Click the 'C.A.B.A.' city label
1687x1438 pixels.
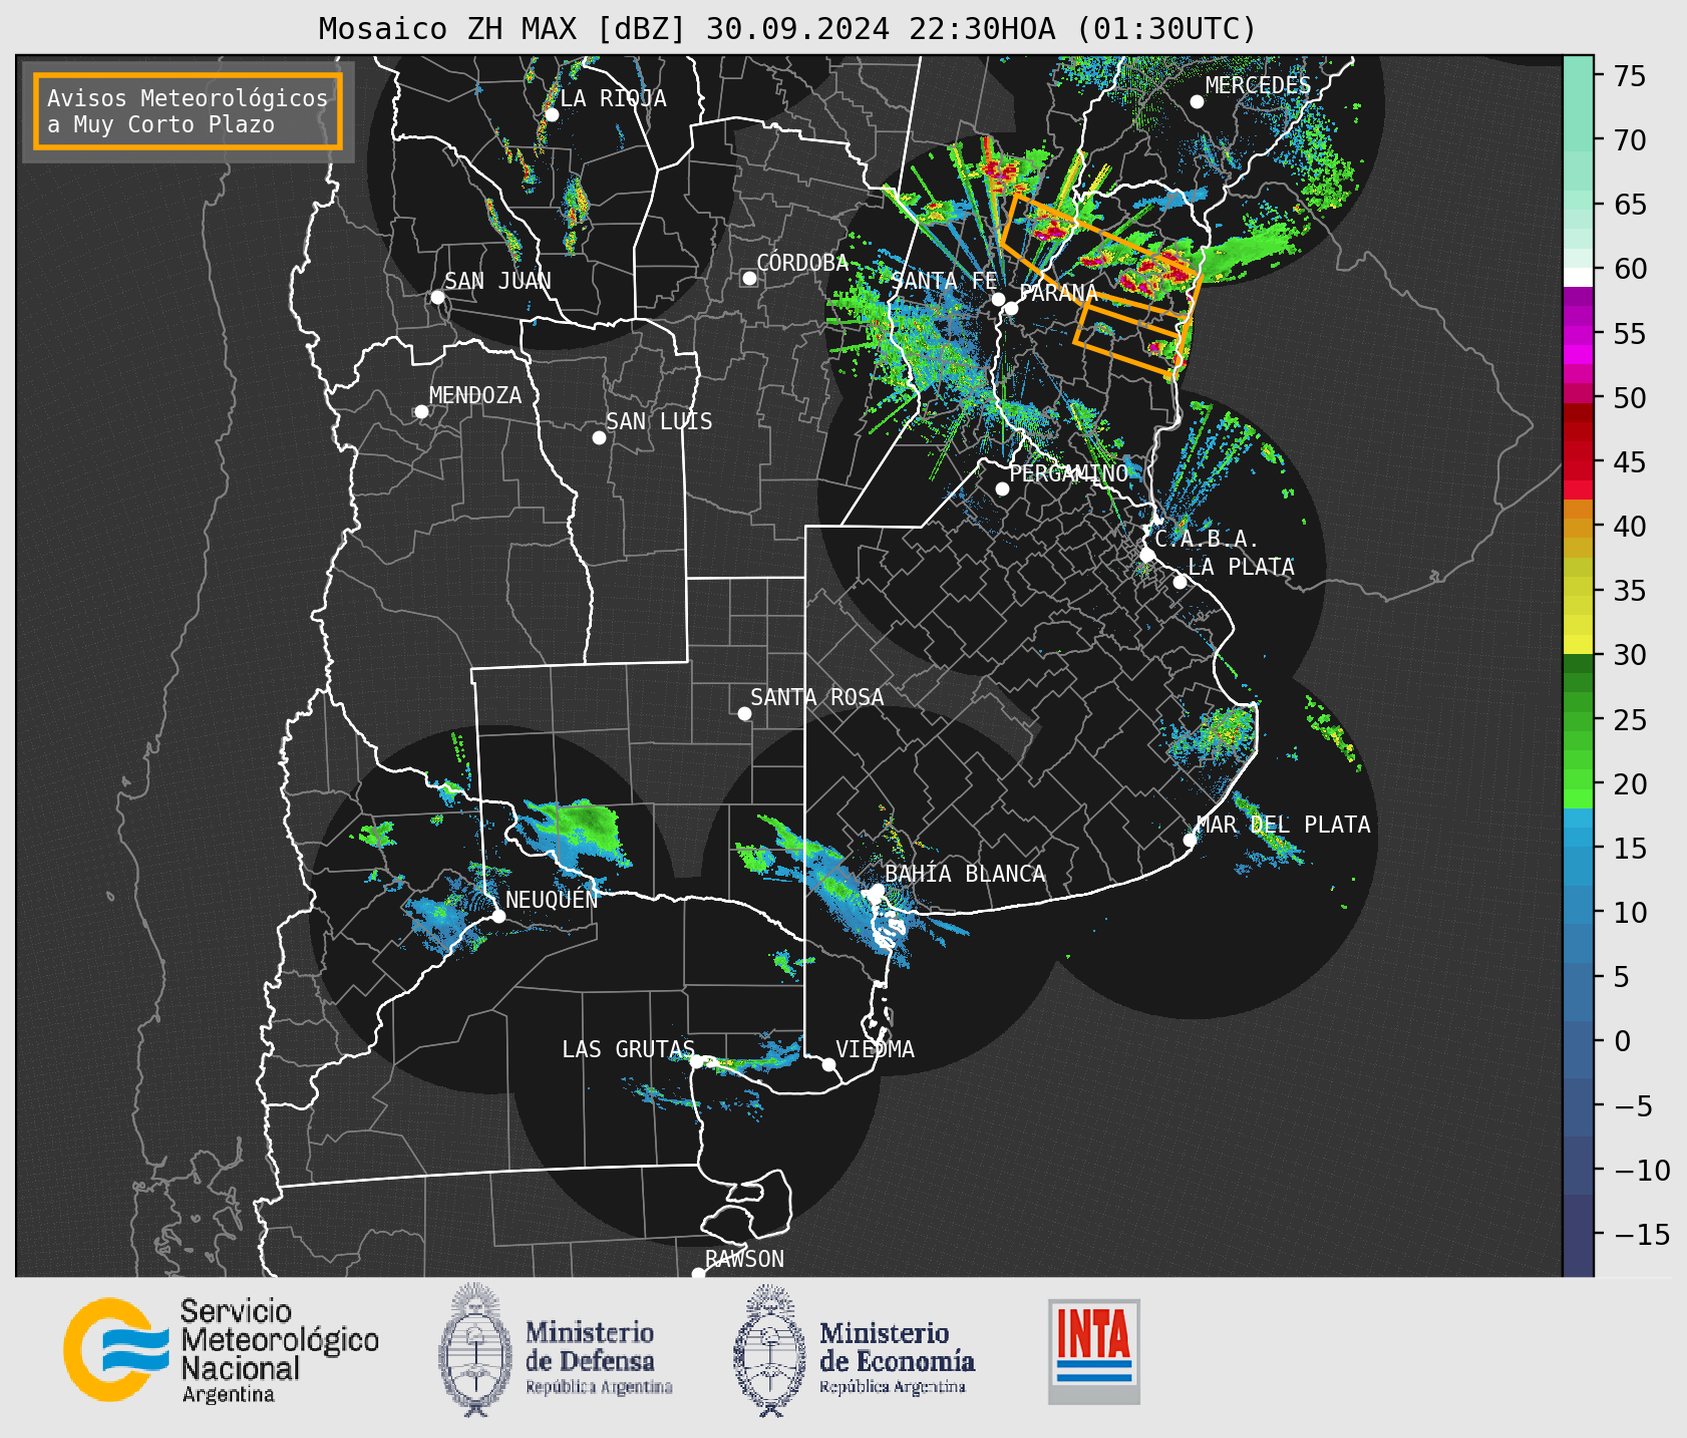1206,539
